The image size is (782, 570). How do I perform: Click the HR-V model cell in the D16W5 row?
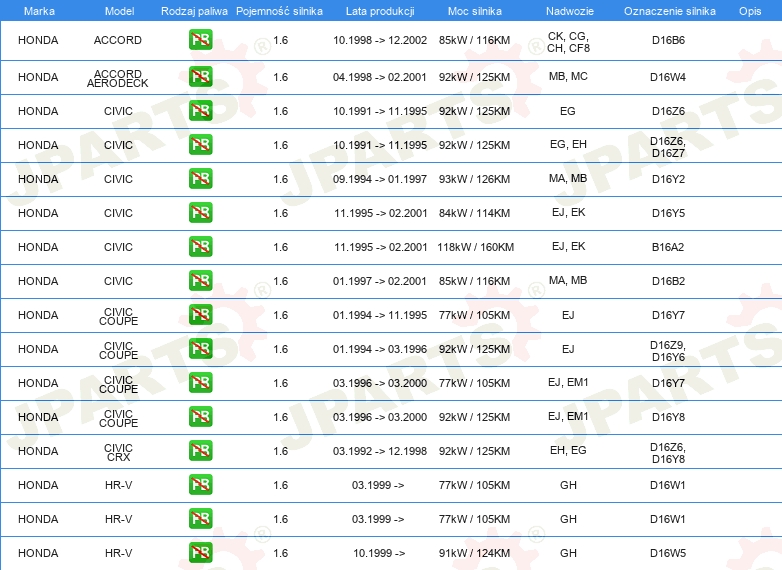tap(118, 553)
